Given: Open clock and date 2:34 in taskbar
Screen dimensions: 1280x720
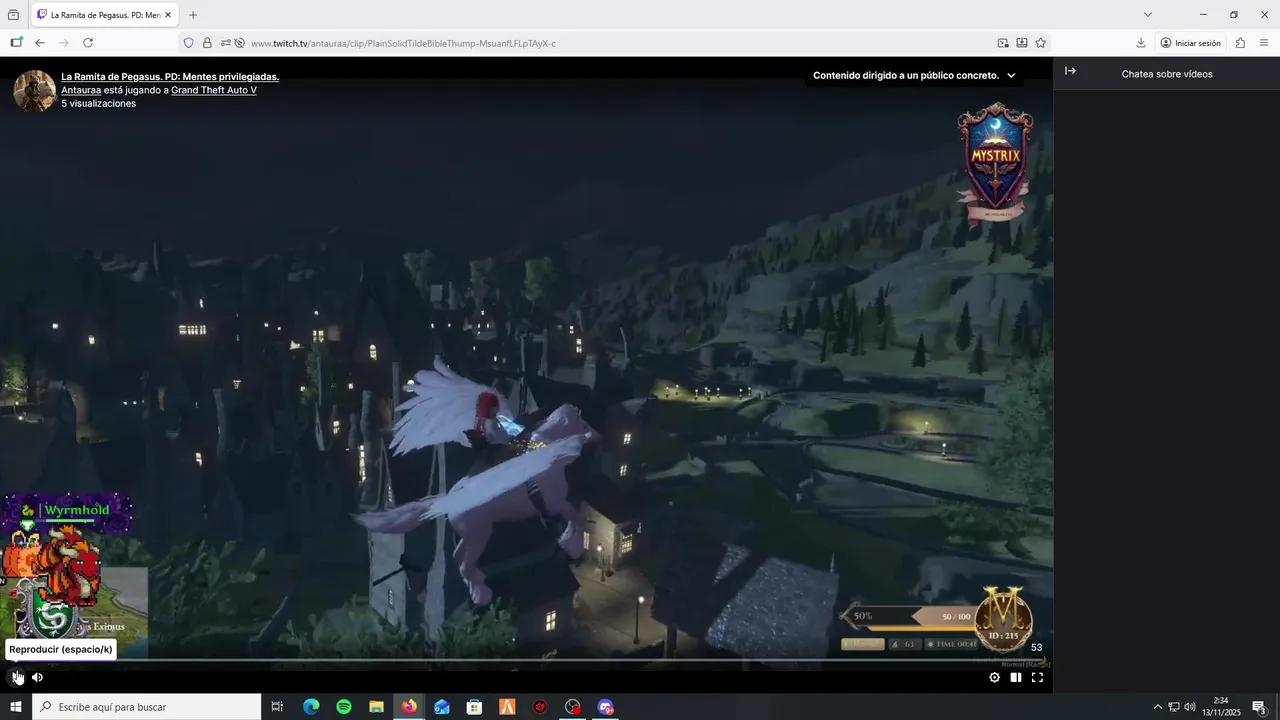Looking at the screenshot, I should click(x=1221, y=707).
